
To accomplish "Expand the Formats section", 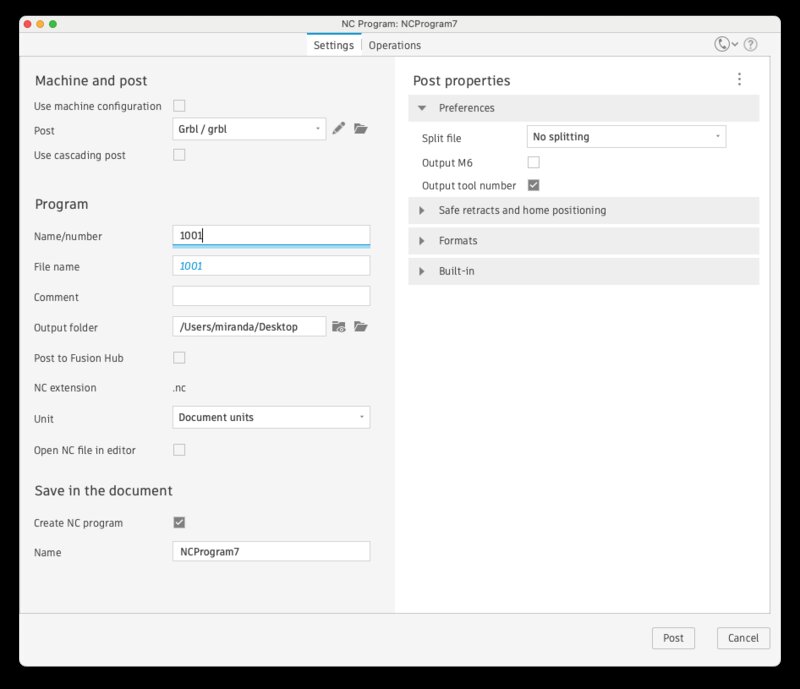I will pyautogui.click(x=458, y=241).
